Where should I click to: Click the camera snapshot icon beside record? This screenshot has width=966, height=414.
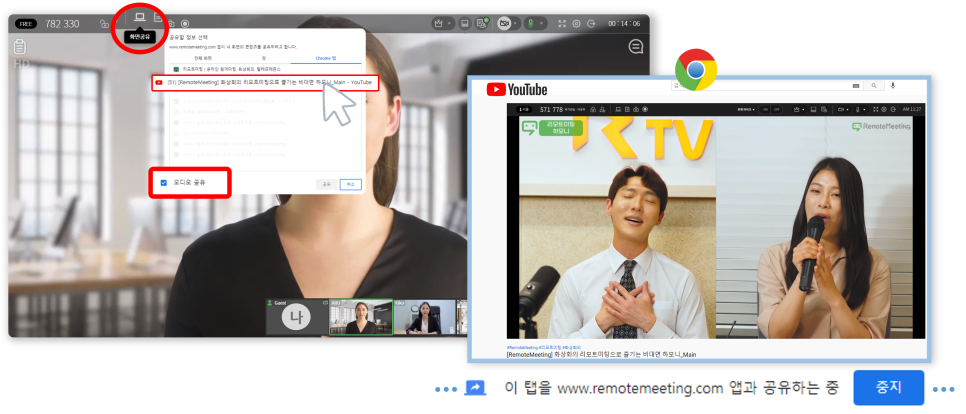[172, 24]
